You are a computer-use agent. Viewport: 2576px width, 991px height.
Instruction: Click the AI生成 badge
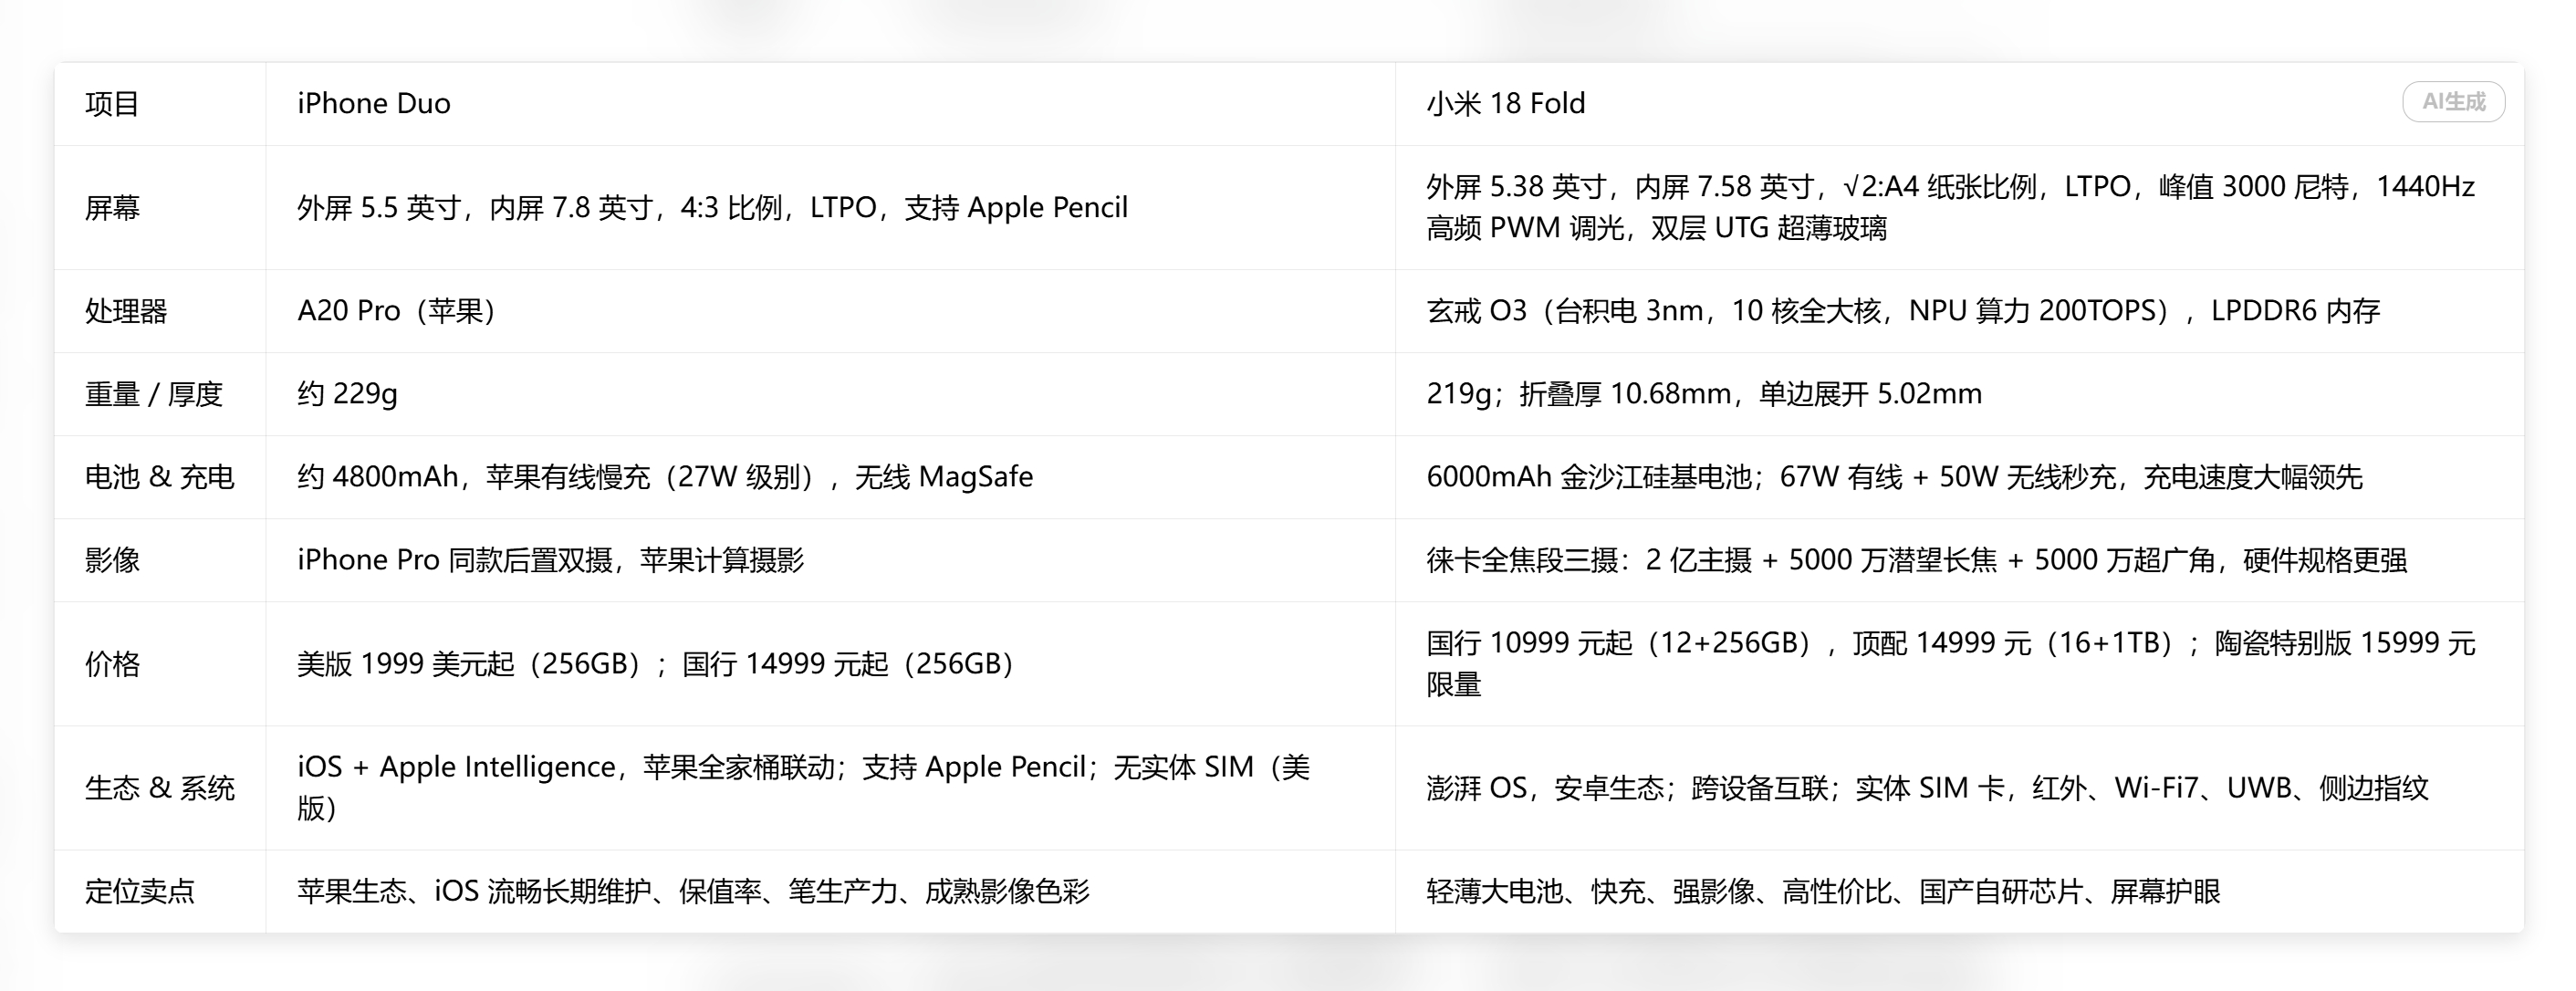coord(2453,102)
